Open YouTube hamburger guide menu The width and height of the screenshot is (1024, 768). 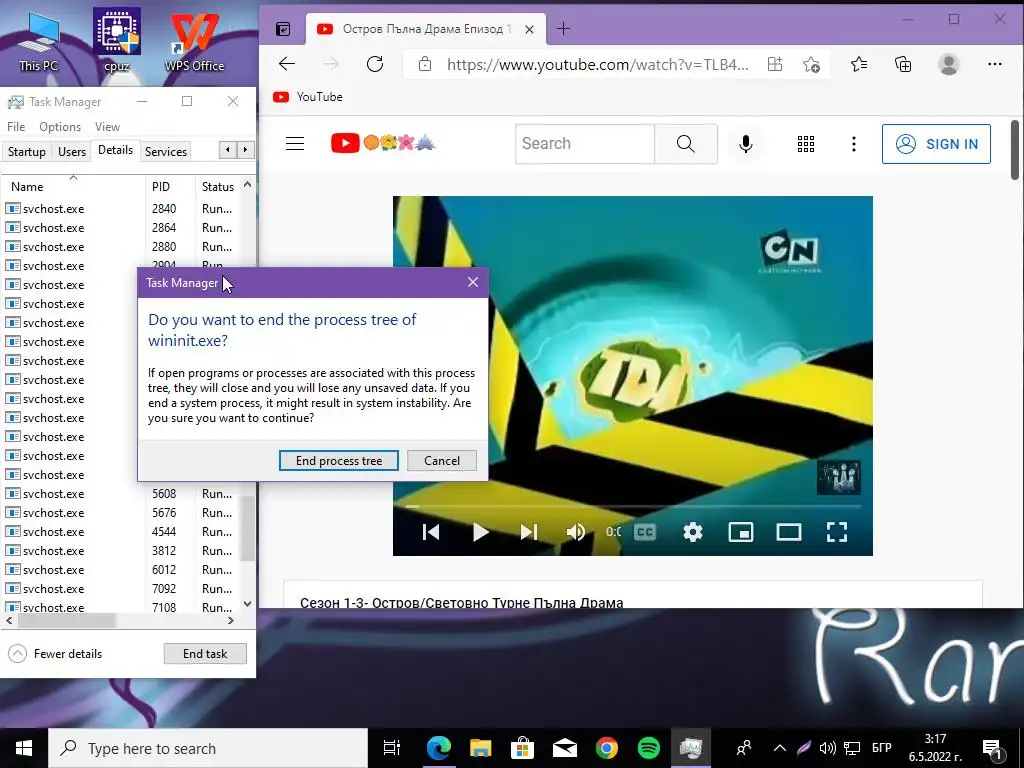point(295,144)
